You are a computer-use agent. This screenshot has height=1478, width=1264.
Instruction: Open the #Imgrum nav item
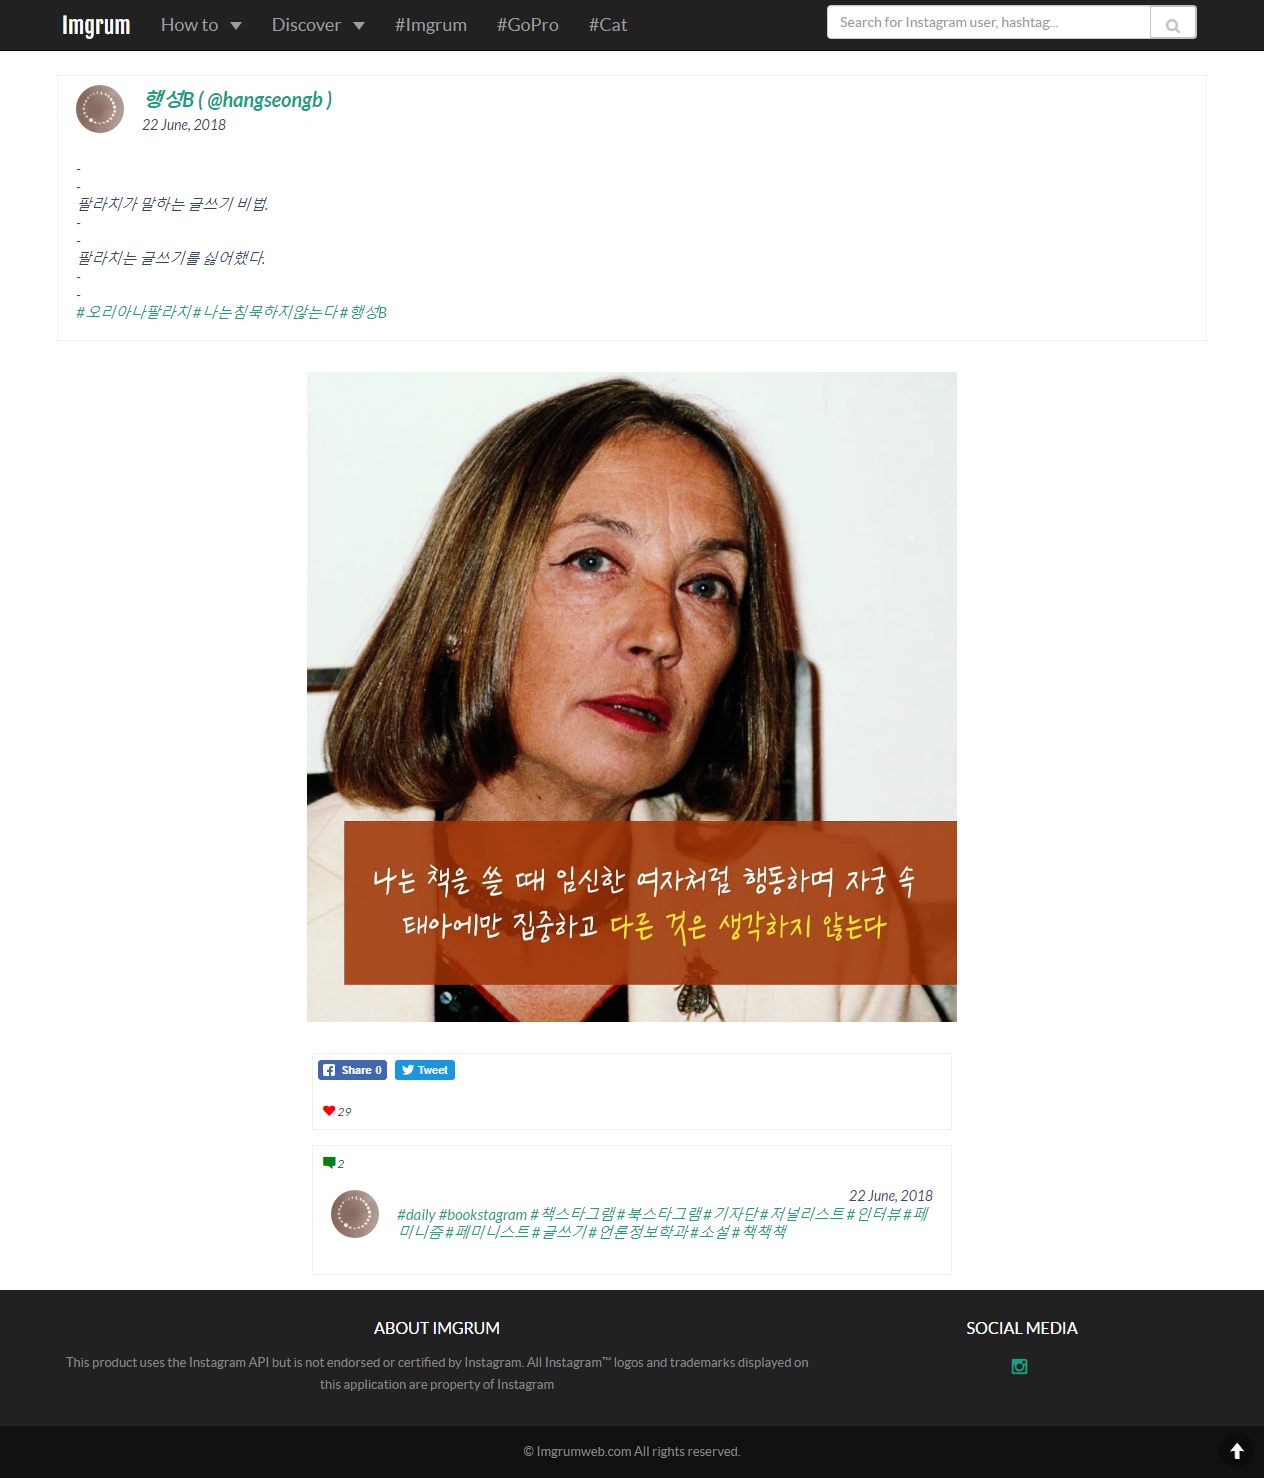point(431,25)
